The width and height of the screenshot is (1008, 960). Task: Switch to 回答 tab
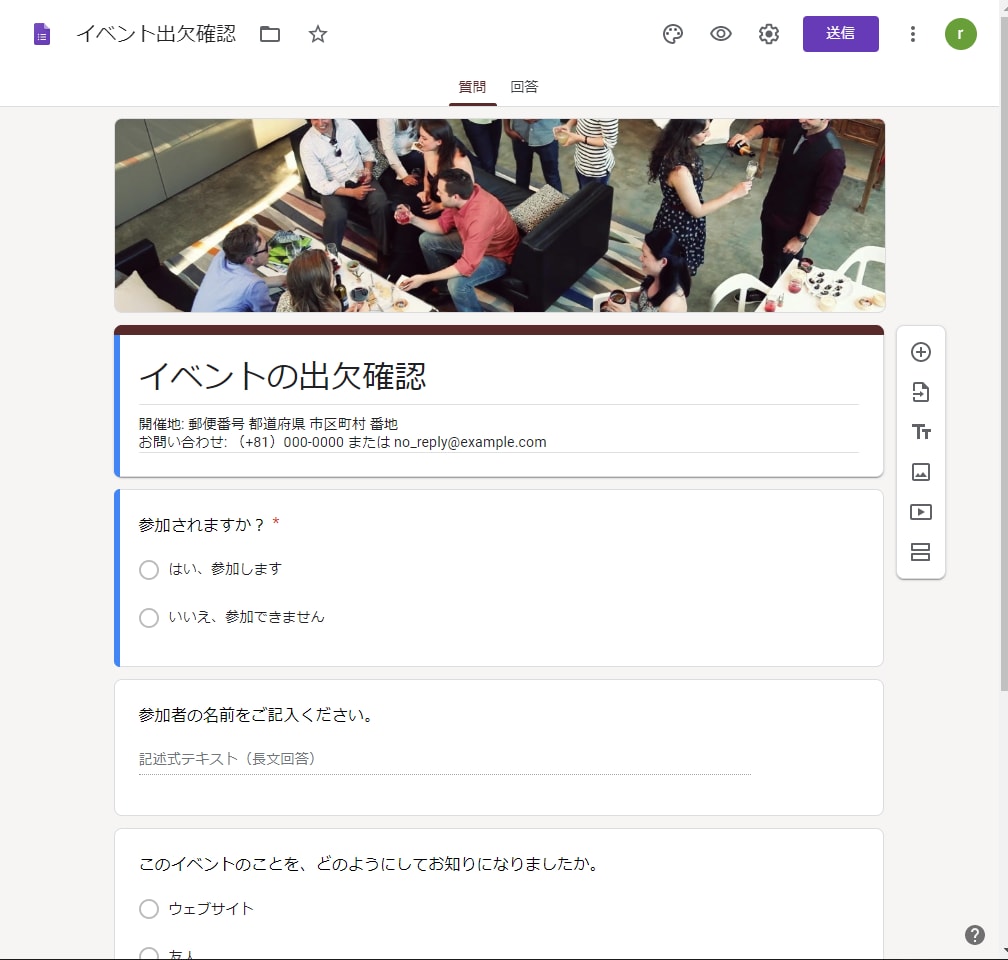click(524, 87)
